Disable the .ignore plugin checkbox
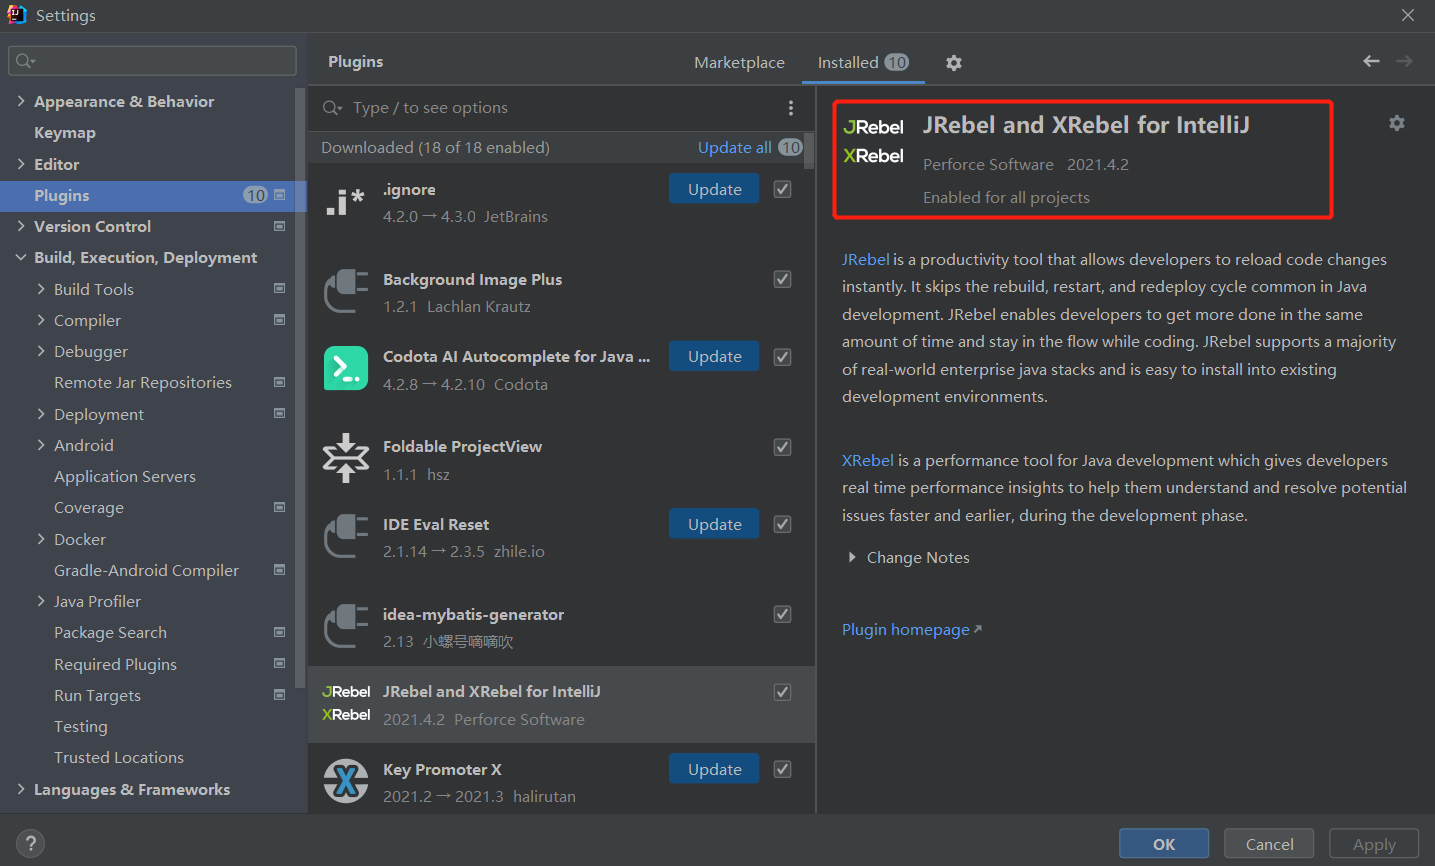The height and width of the screenshot is (866, 1435). click(x=783, y=189)
